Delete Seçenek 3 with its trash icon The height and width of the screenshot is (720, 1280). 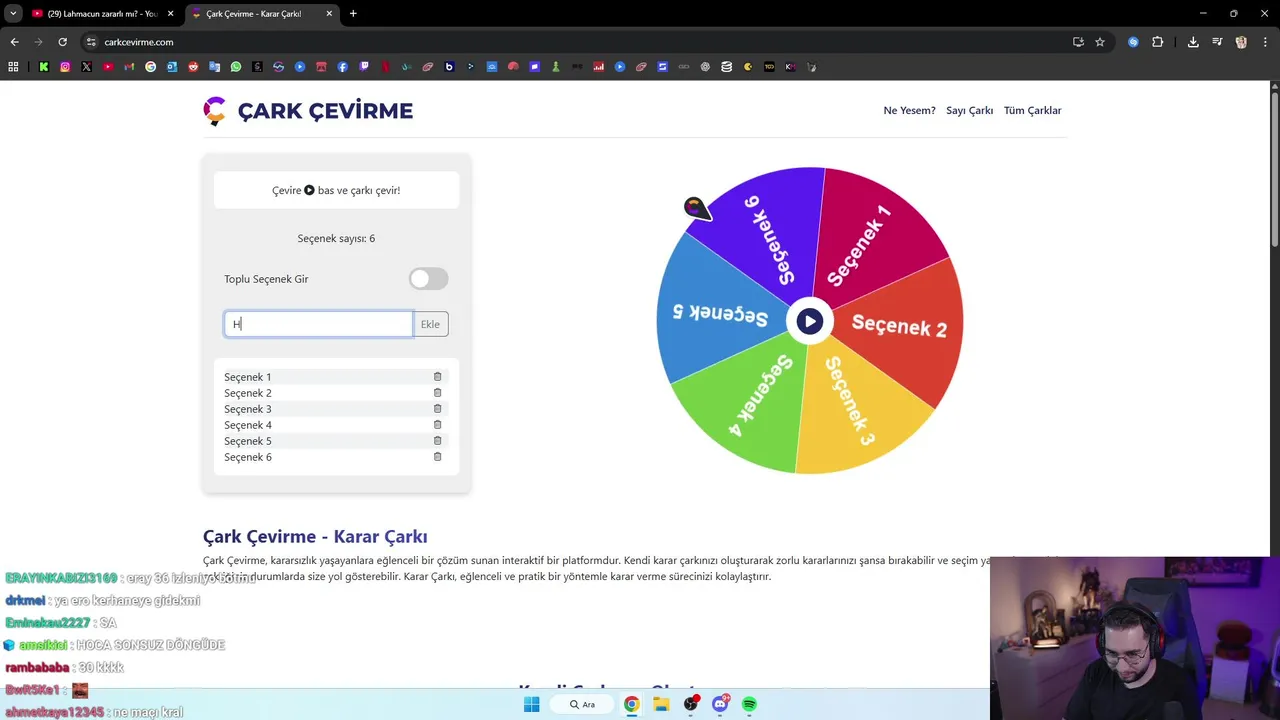[437, 409]
